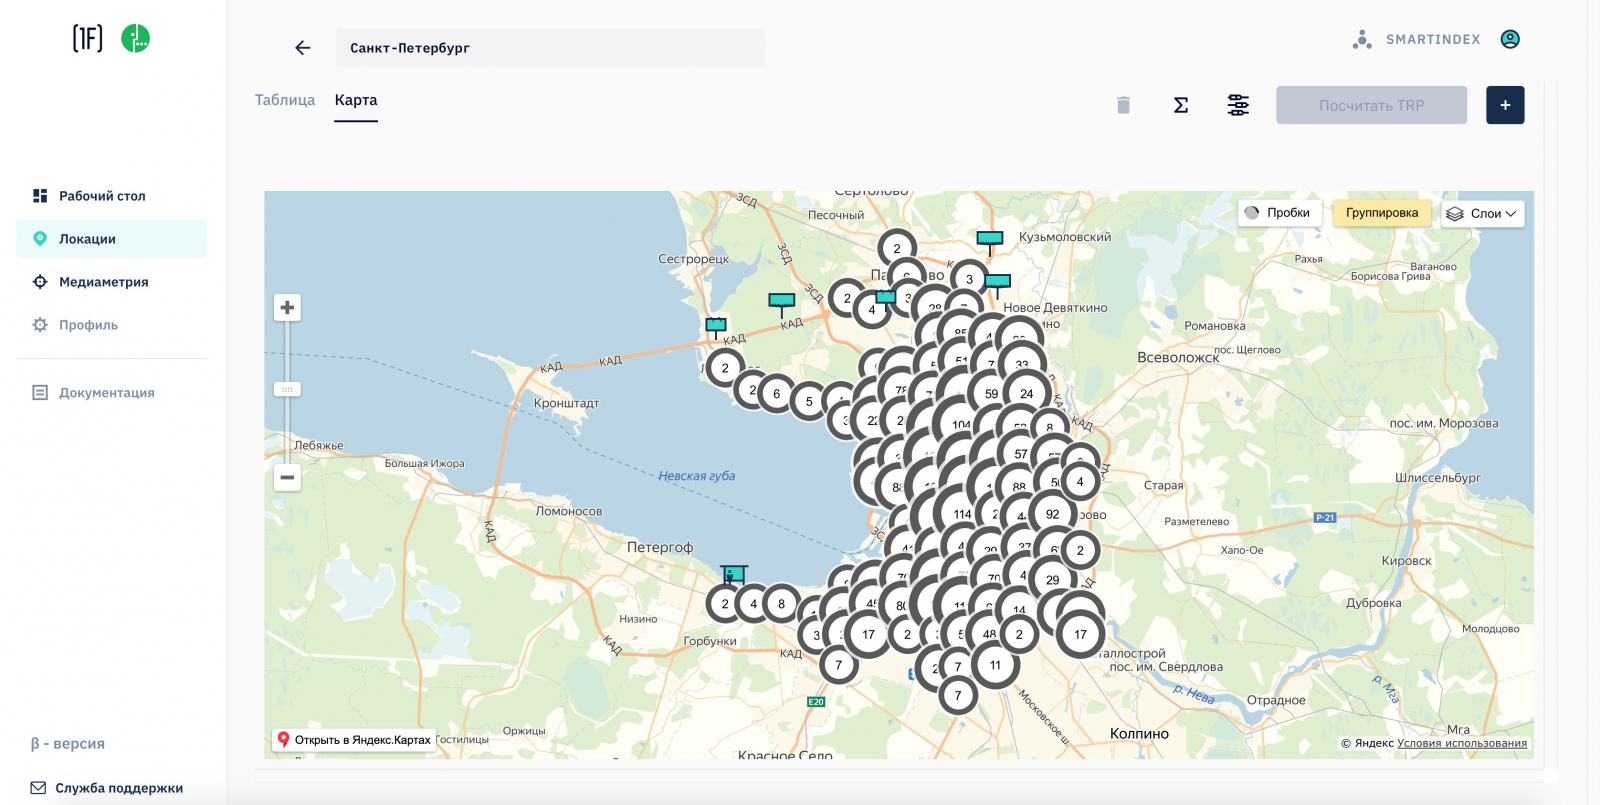Click the billboard marker near Новое Девяткино
Viewport: 1600px width, 805px height.
click(x=998, y=284)
